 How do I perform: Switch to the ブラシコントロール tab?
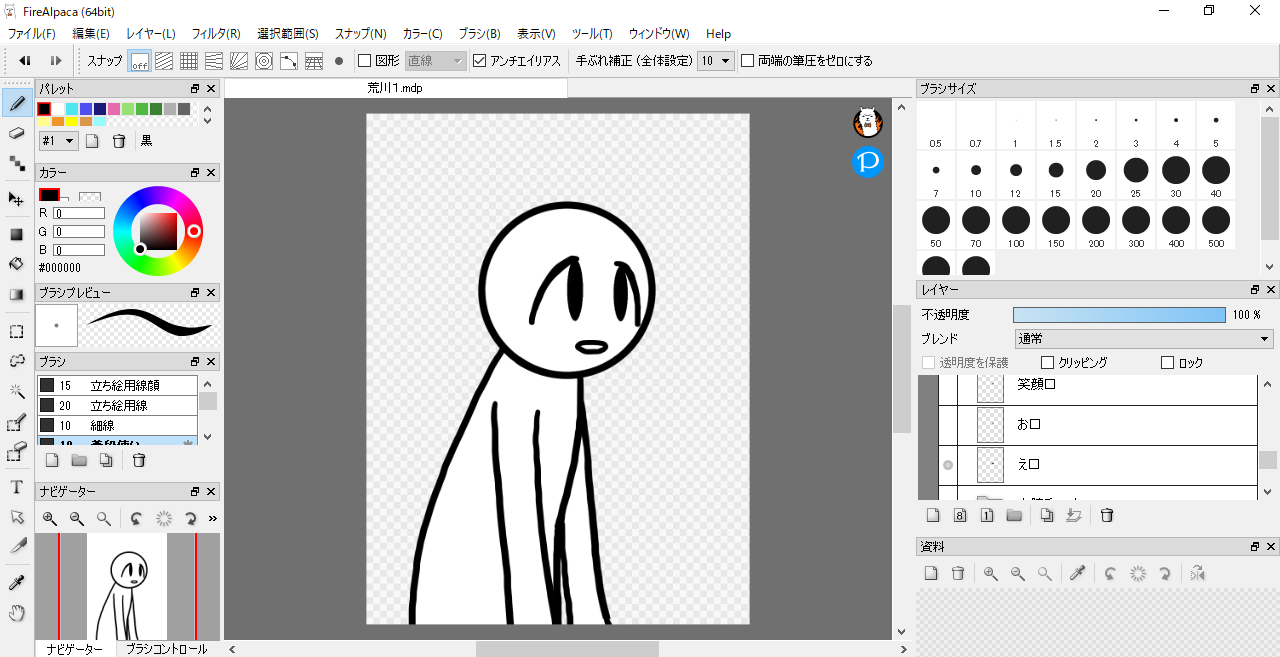click(x=167, y=649)
